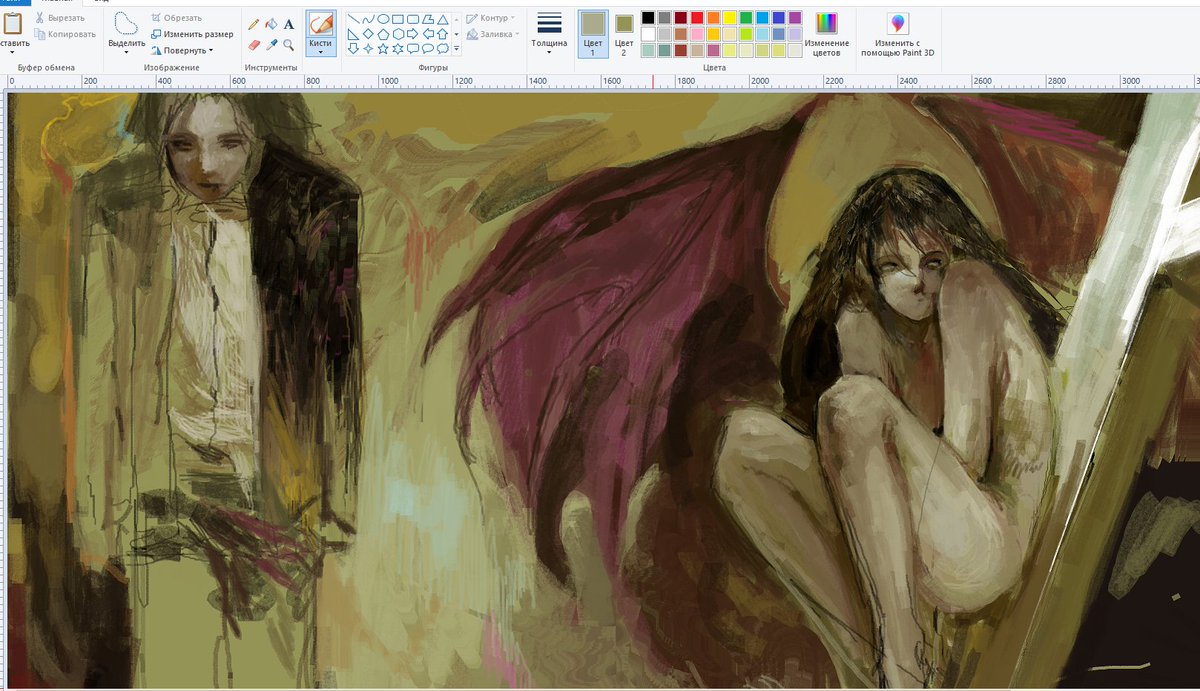Select the Magnifier tool
Screen dimensions: 1200x691
[x=288, y=45]
